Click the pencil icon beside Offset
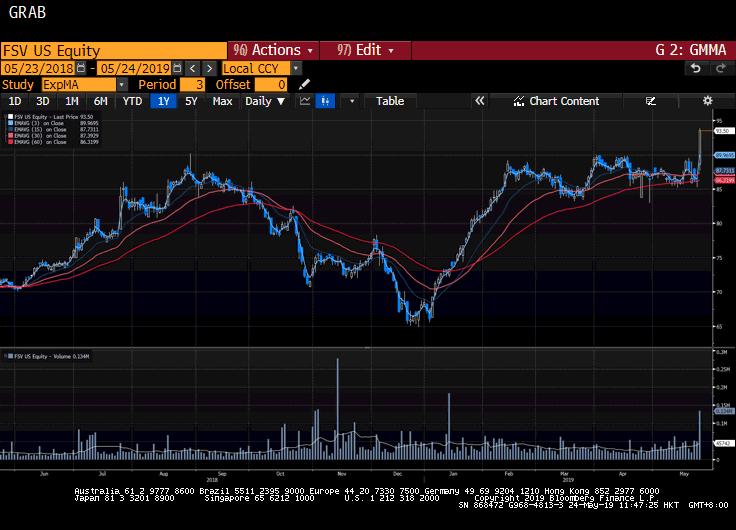The height and width of the screenshot is (530, 736). coord(304,84)
